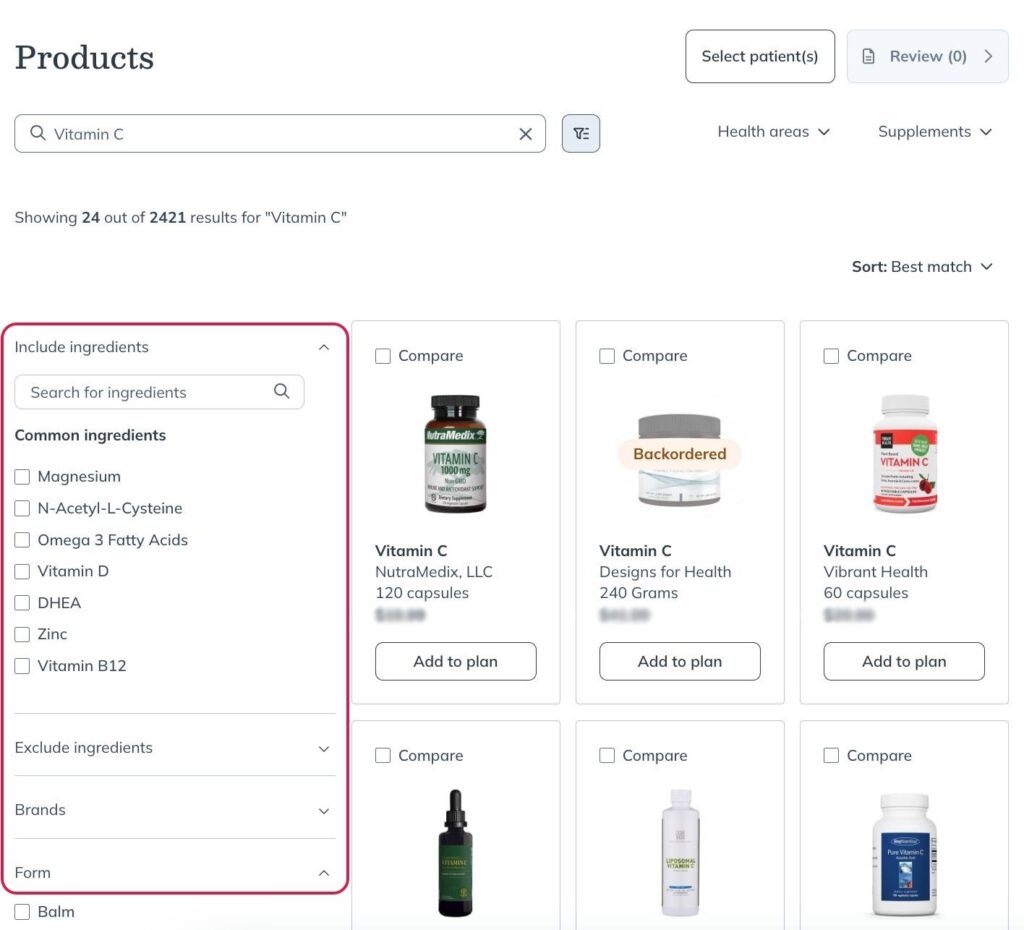
Task: Tick the Vitamin D ingredient checkbox
Action: click(x=22, y=571)
